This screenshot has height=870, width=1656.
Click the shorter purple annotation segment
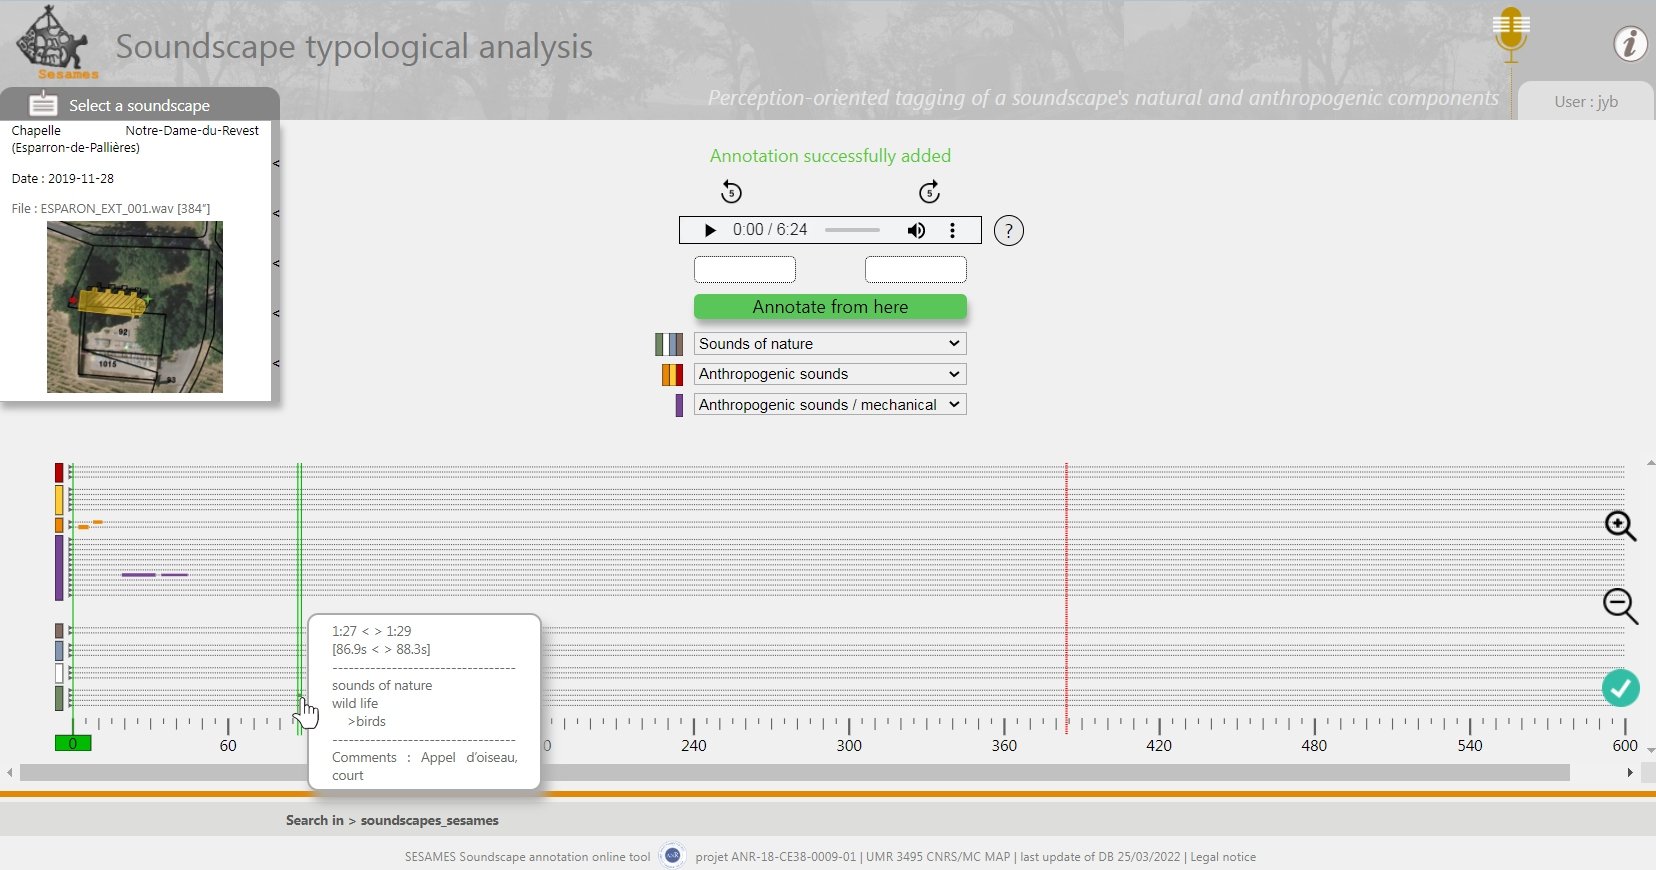(175, 575)
